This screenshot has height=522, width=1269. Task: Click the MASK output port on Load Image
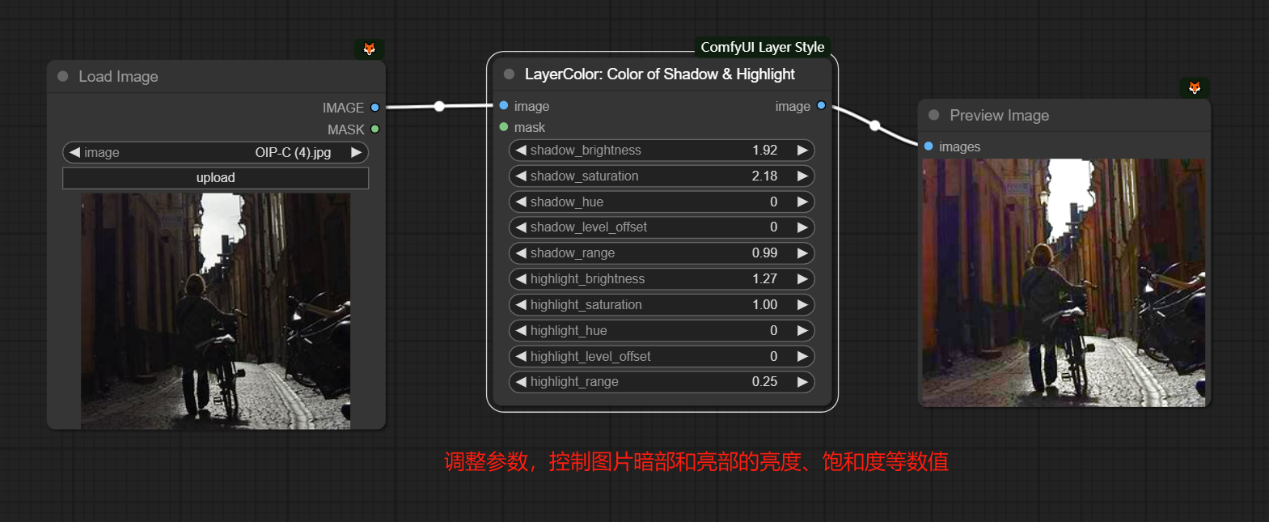375,129
